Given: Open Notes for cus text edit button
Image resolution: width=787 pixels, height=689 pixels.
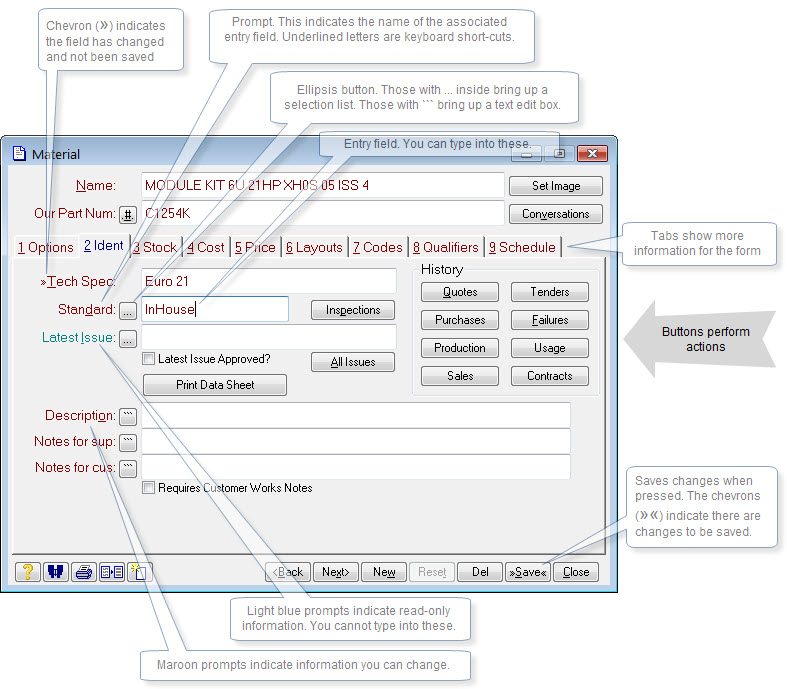Looking at the screenshot, I should pyautogui.click(x=128, y=469).
